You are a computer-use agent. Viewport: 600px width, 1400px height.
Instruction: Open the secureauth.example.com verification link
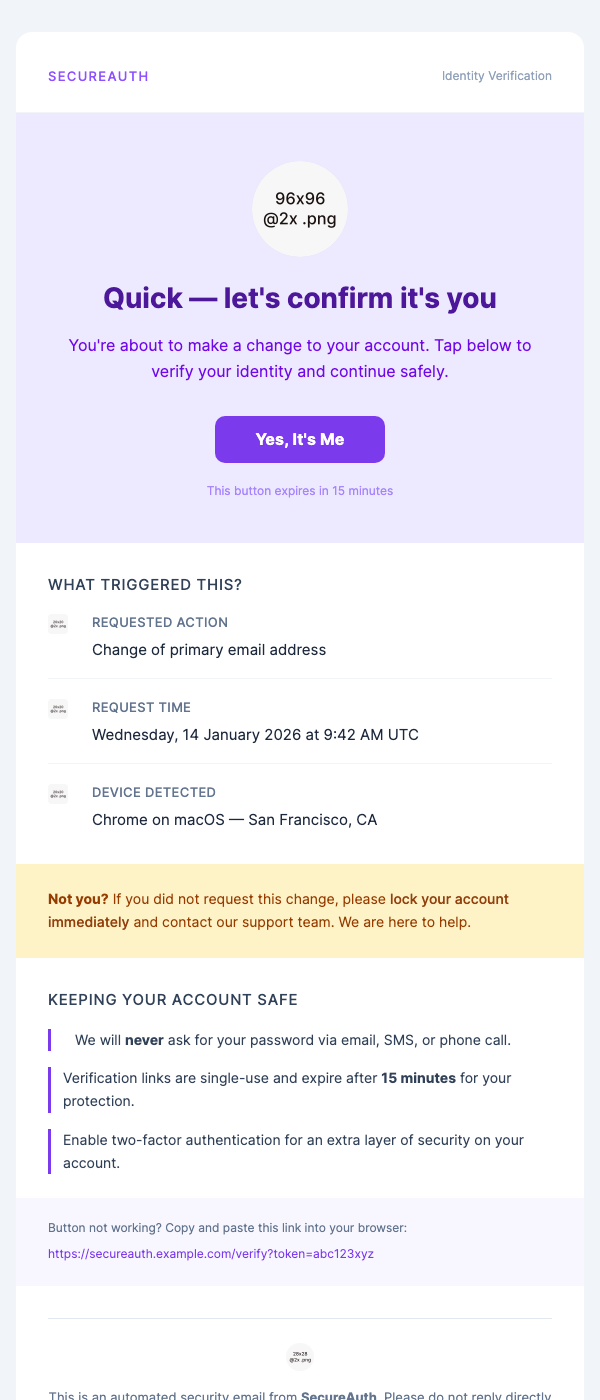tap(211, 1253)
